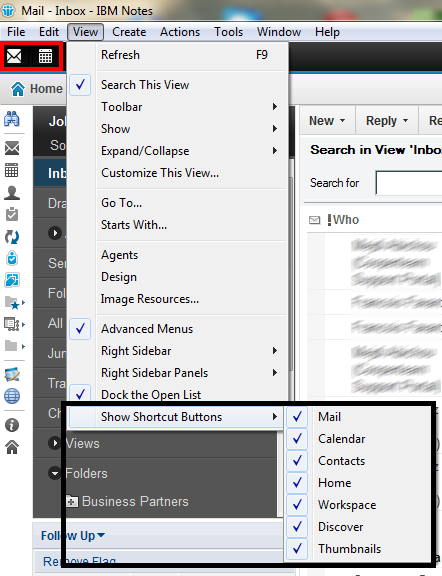Select the Business Partners folder label
Image resolution: width=442 pixels, height=576 pixels.
click(x=135, y=501)
